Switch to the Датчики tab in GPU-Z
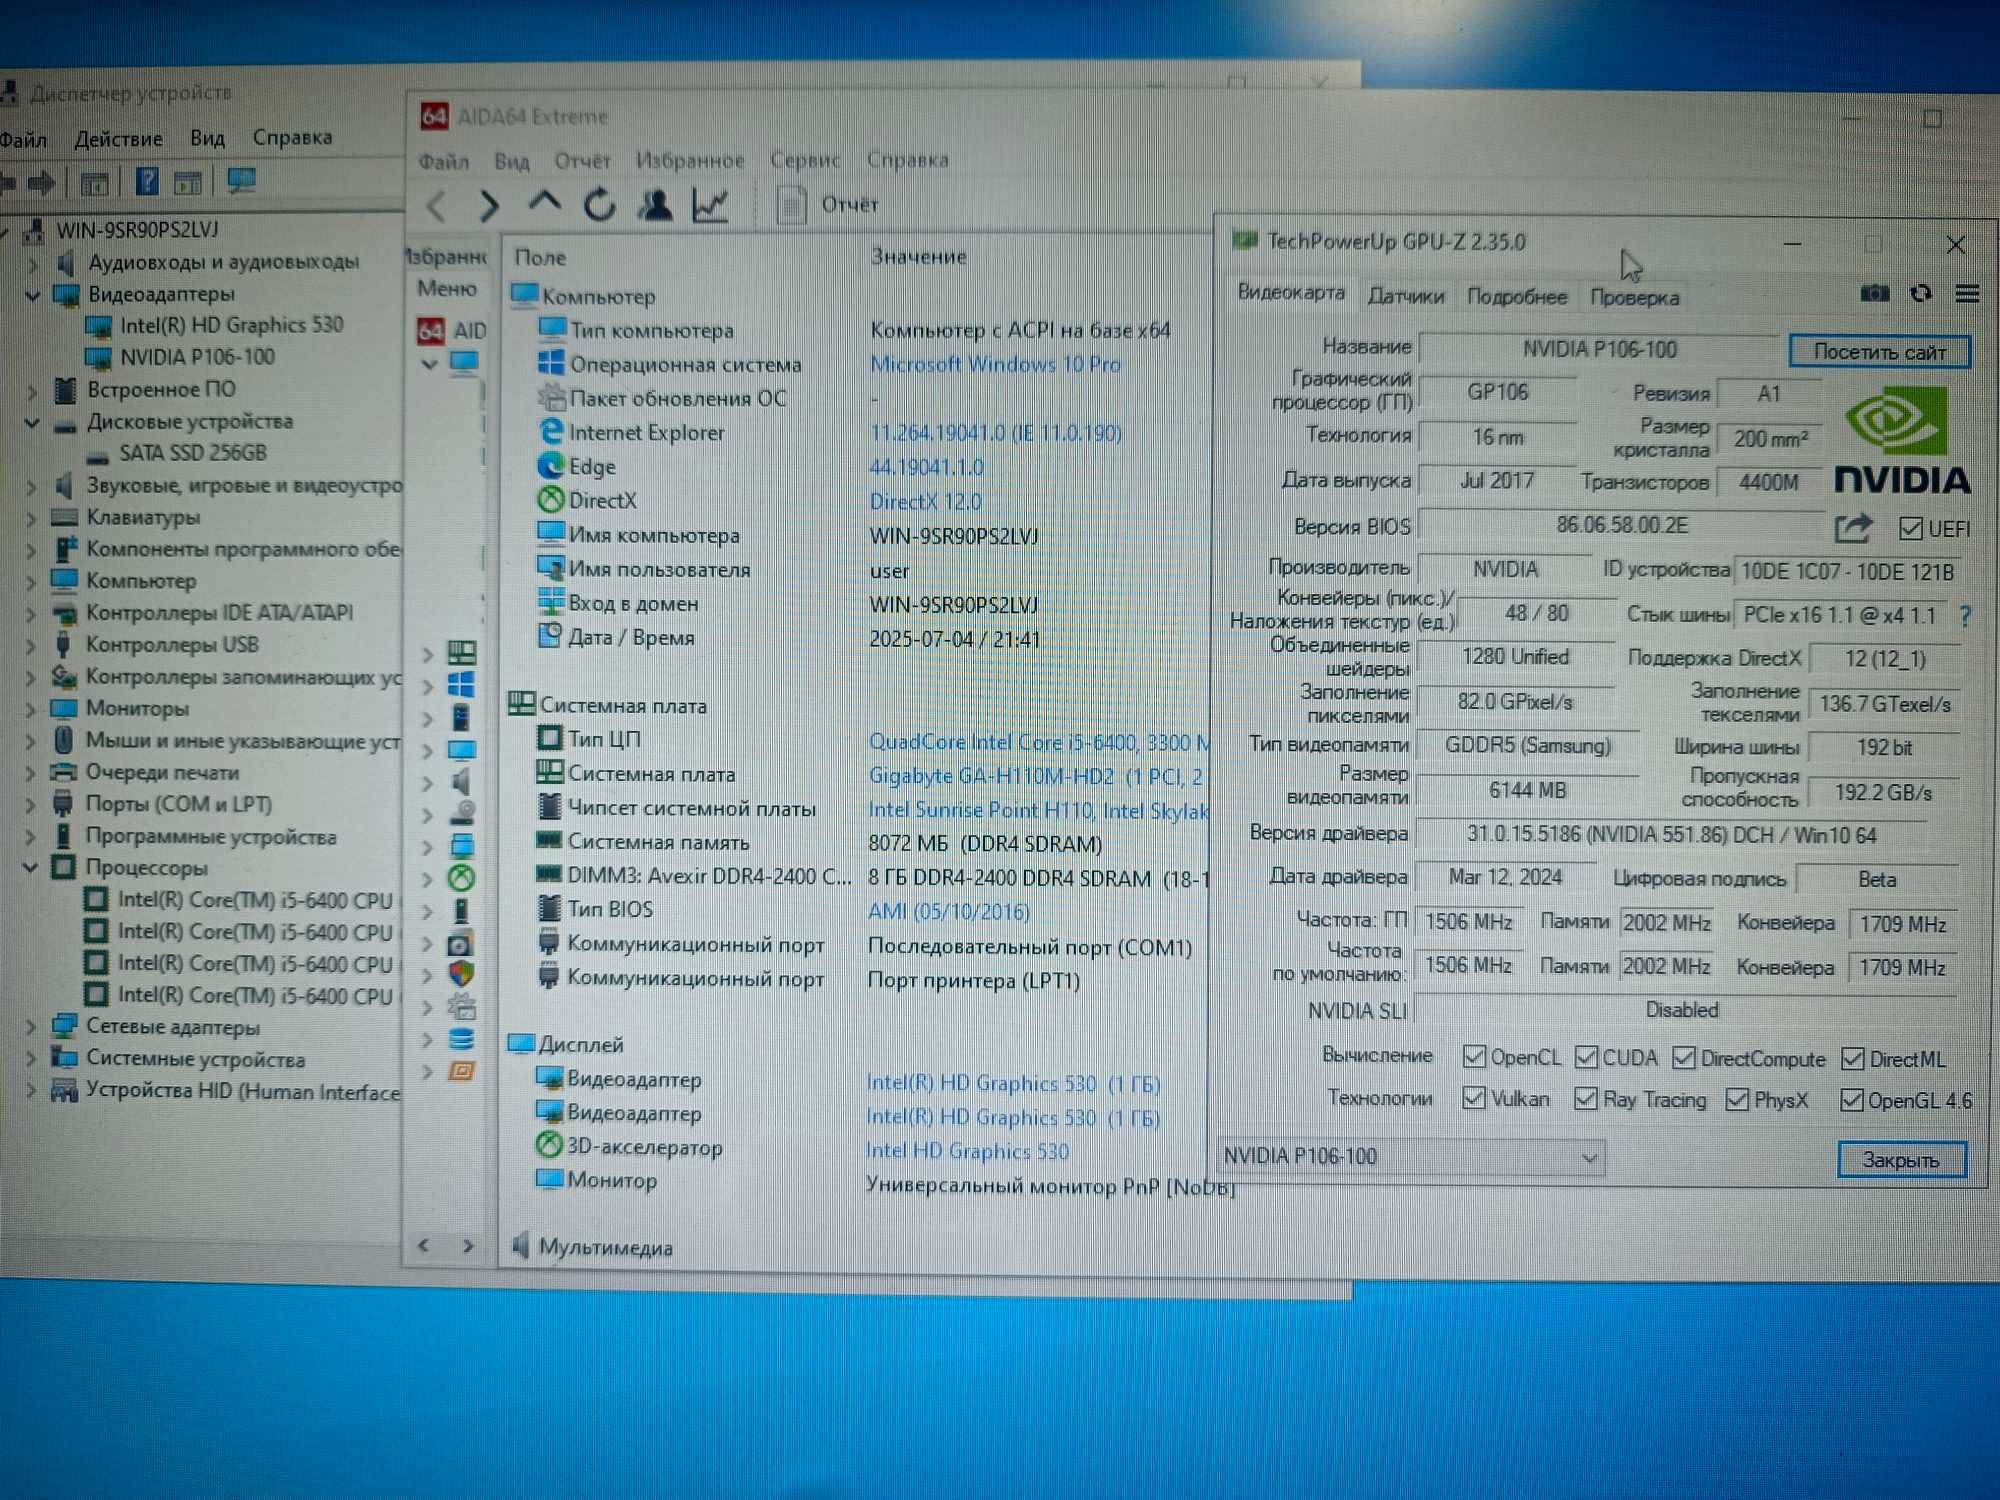The width and height of the screenshot is (2000, 1500). point(1406,296)
